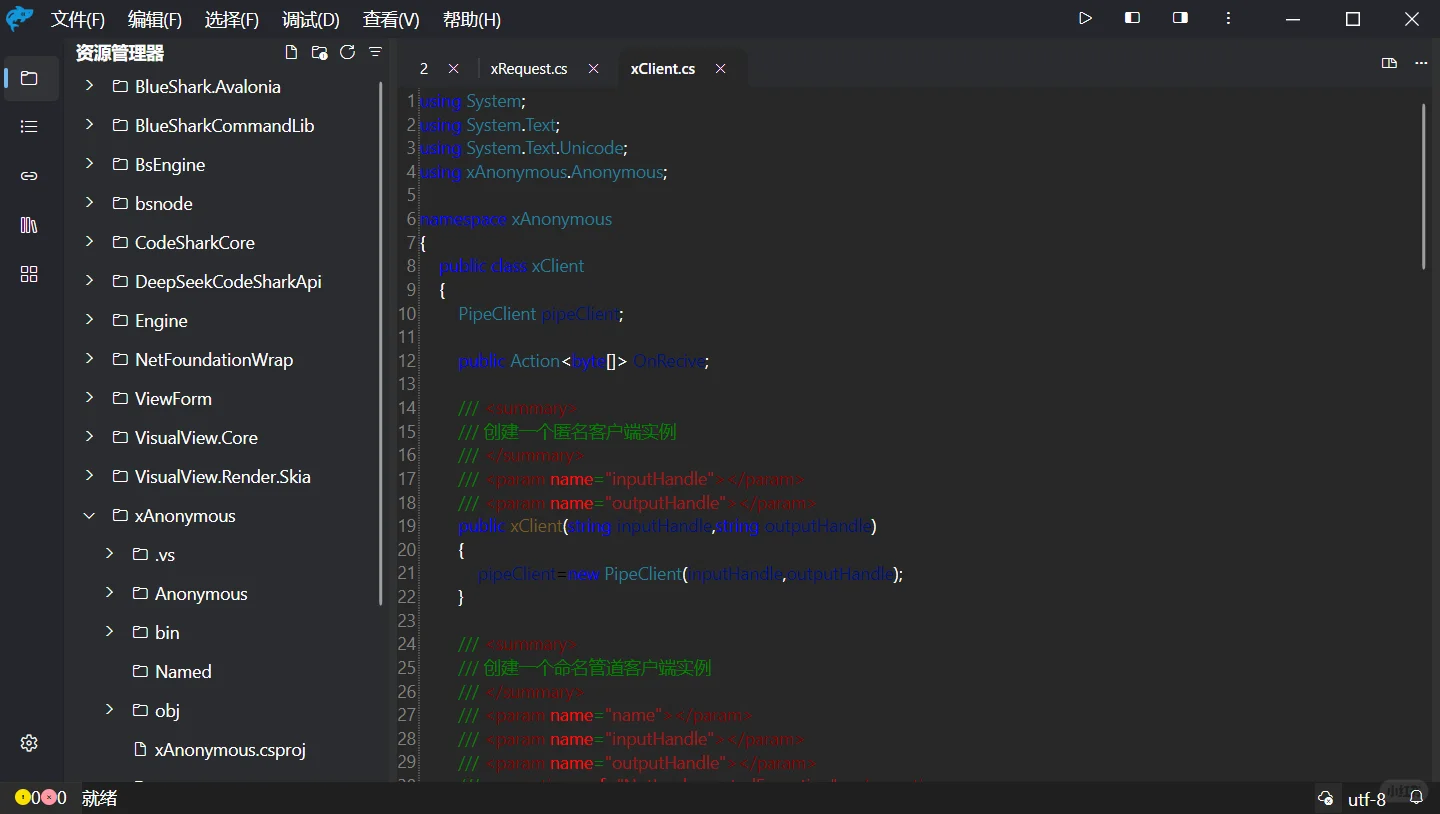Click the editor vertical scrollbar thumb
This screenshot has height=814, width=1440.
tap(1423, 185)
